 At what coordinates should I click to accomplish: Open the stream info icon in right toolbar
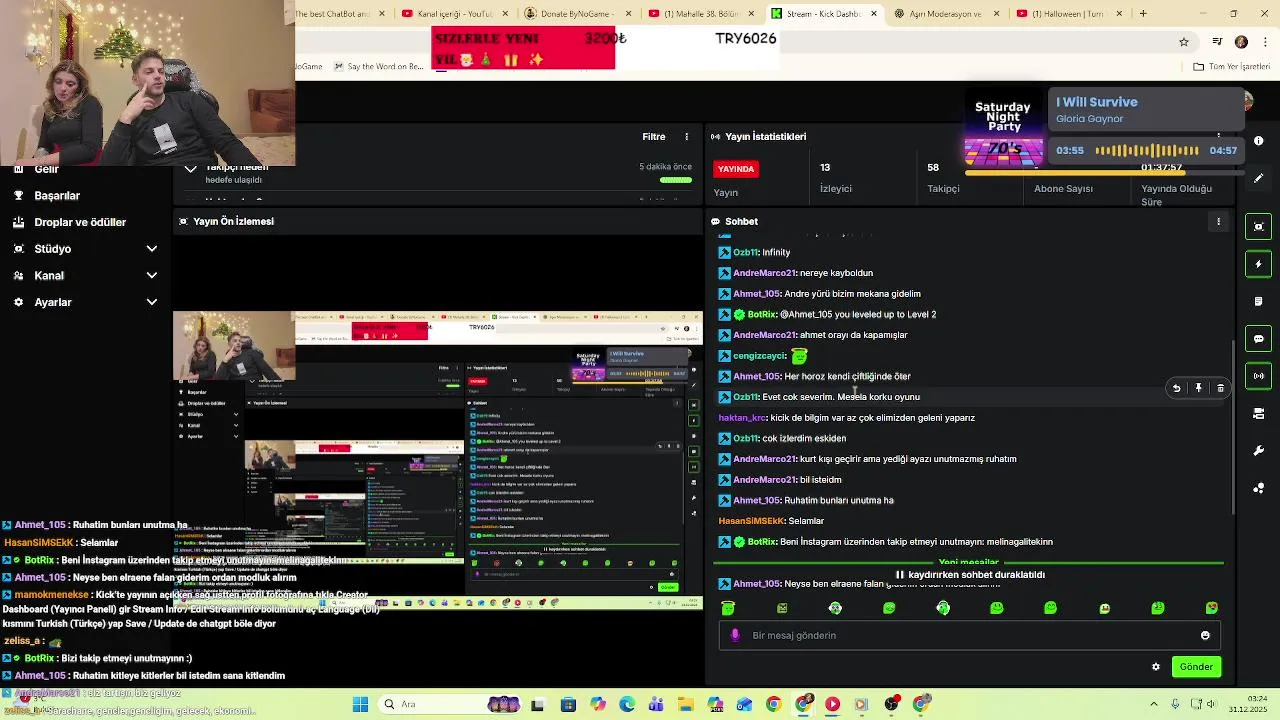click(1258, 141)
